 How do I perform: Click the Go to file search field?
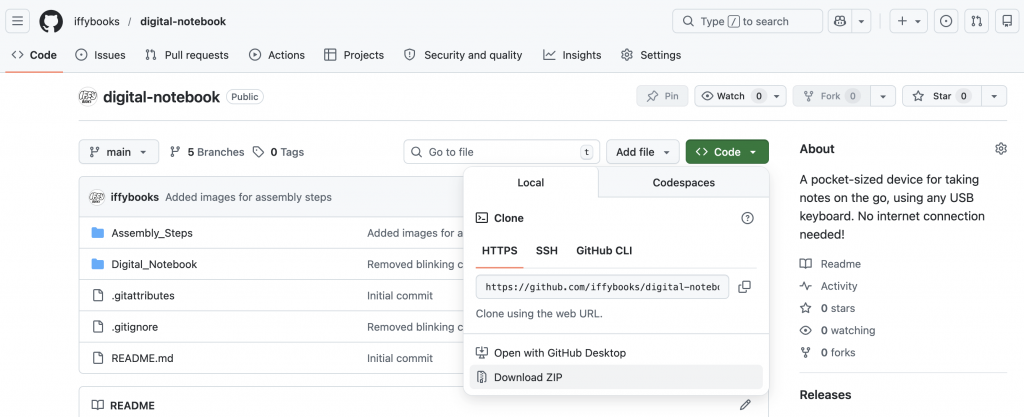500,152
